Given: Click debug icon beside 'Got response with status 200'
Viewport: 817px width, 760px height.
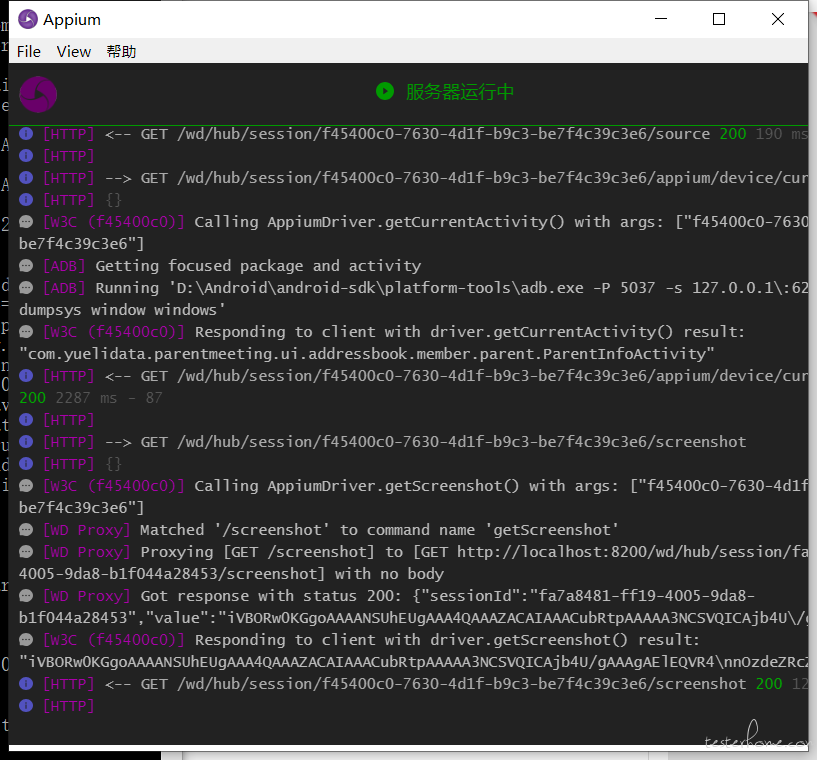Looking at the screenshot, I should [26, 595].
